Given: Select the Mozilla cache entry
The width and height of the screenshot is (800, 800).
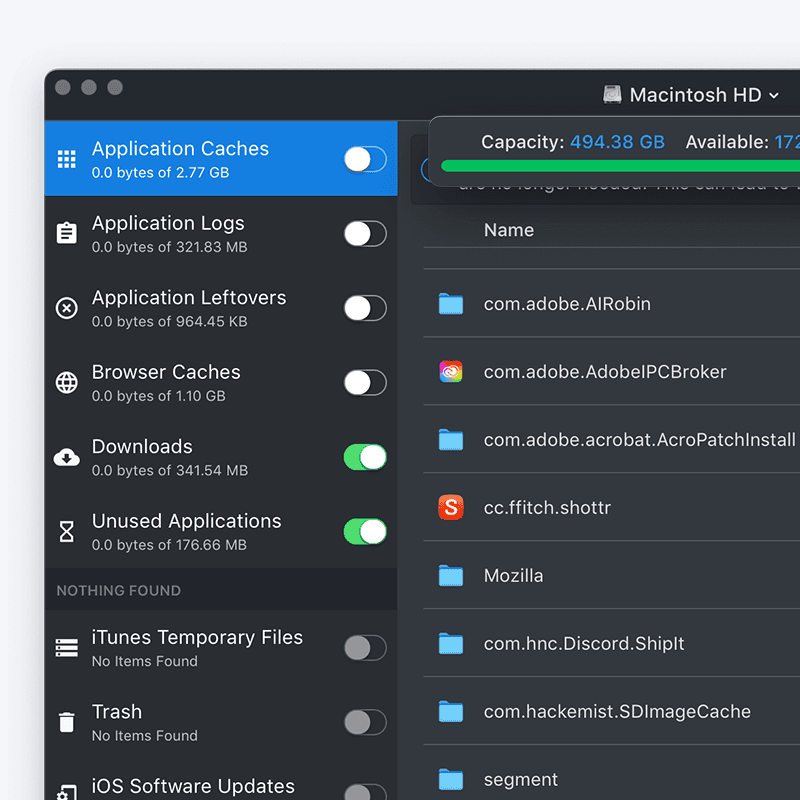Looking at the screenshot, I should pyautogui.click(x=612, y=575).
